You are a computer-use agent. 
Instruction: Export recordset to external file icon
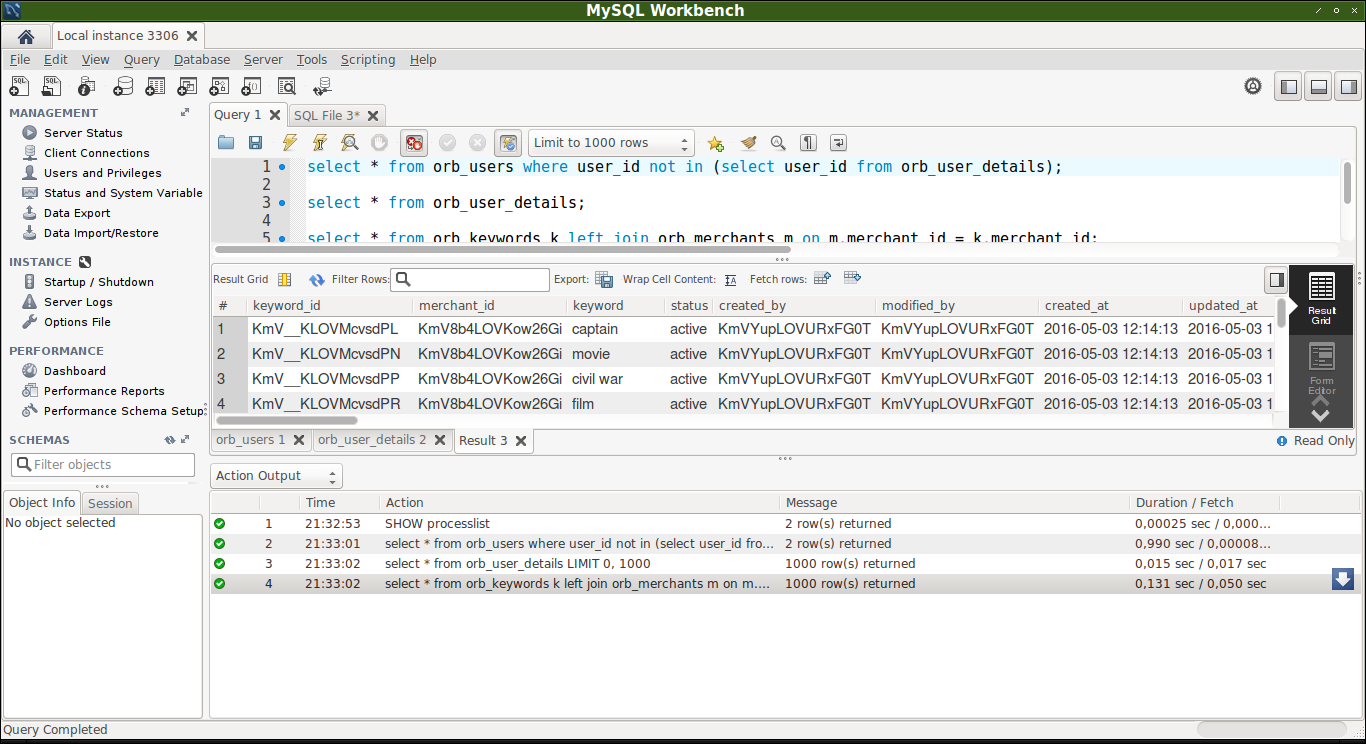tap(604, 280)
